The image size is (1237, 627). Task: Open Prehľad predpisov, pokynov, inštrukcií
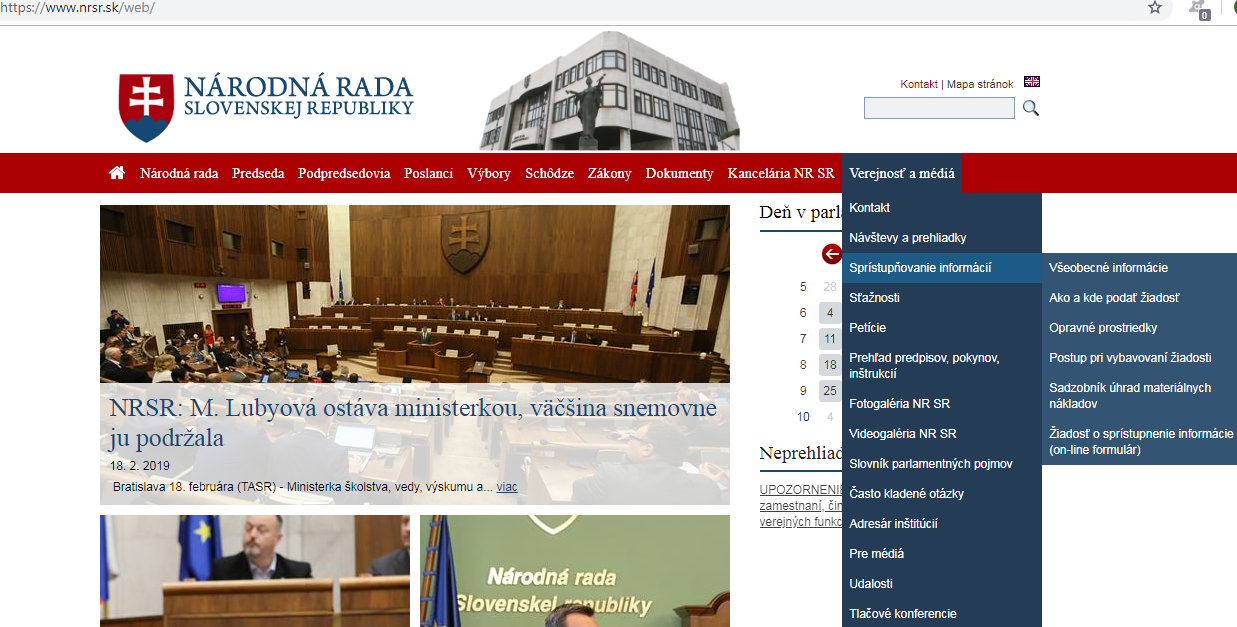click(x=942, y=366)
